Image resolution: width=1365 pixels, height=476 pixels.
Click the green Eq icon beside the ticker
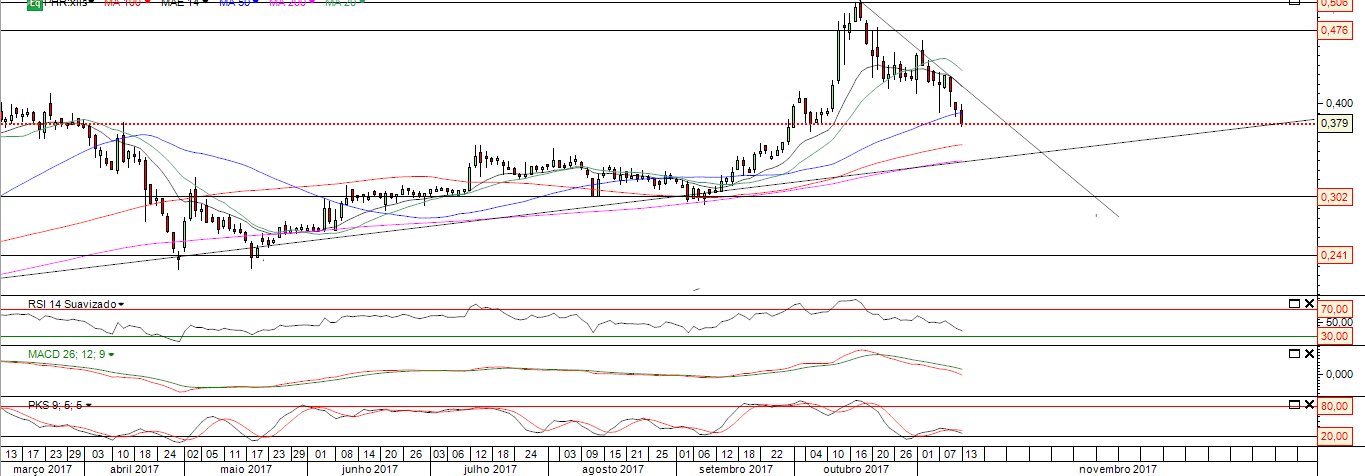33,4
